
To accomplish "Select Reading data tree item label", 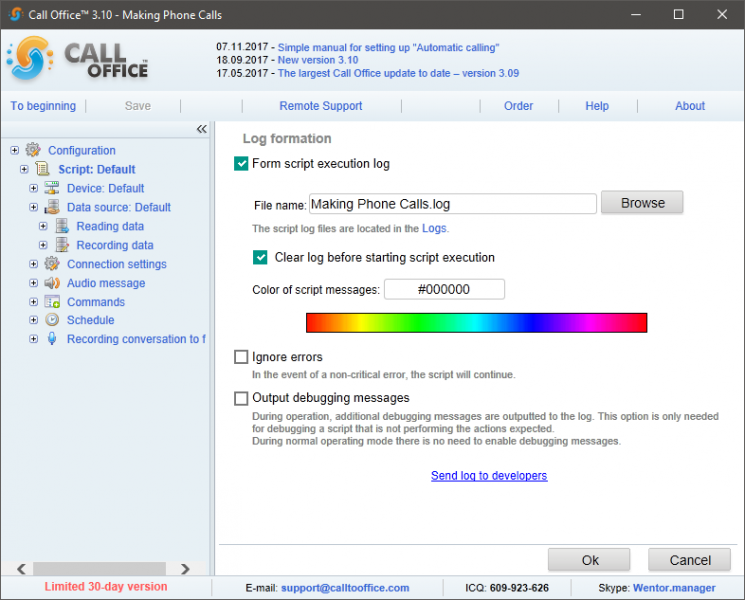I will [110, 226].
